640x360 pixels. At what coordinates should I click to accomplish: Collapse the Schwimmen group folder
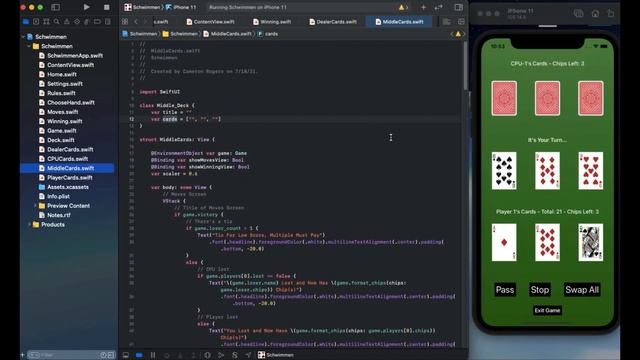(29, 46)
